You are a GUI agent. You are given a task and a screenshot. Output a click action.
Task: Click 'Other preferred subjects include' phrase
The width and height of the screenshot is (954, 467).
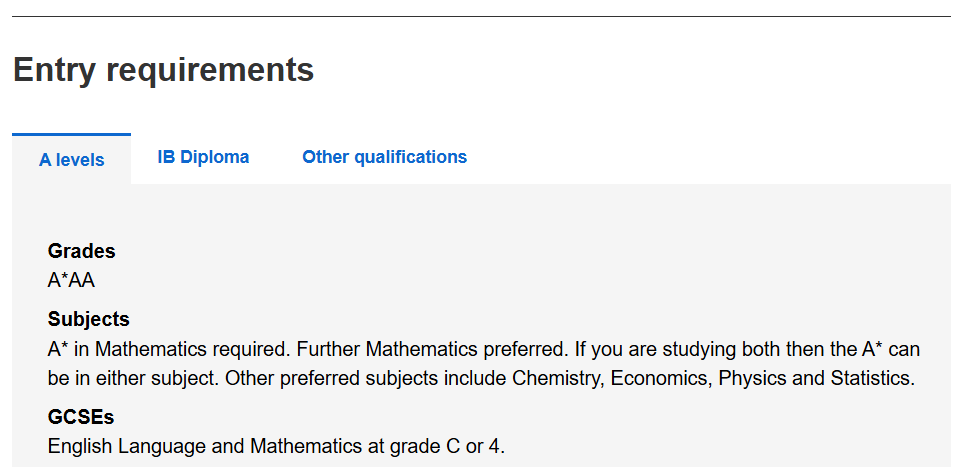(365, 379)
